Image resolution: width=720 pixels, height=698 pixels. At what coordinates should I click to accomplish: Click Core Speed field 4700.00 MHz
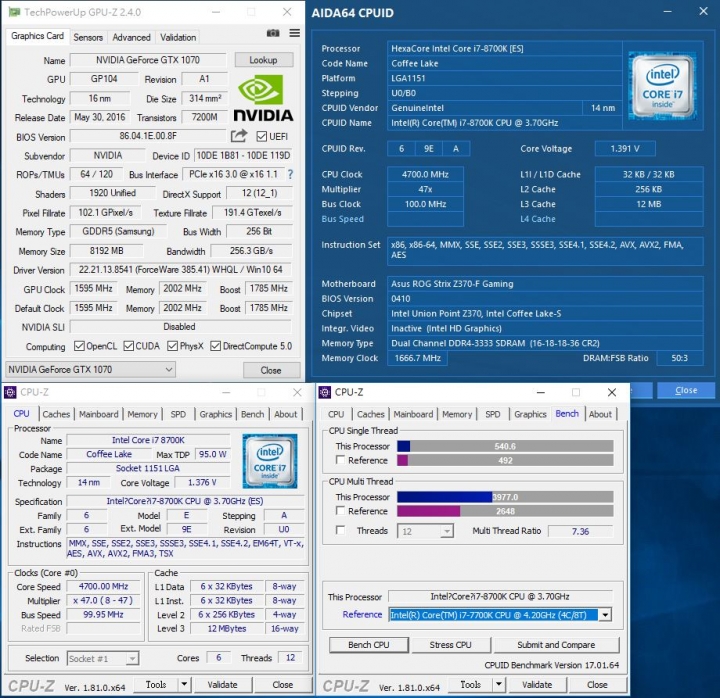coord(103,586)
